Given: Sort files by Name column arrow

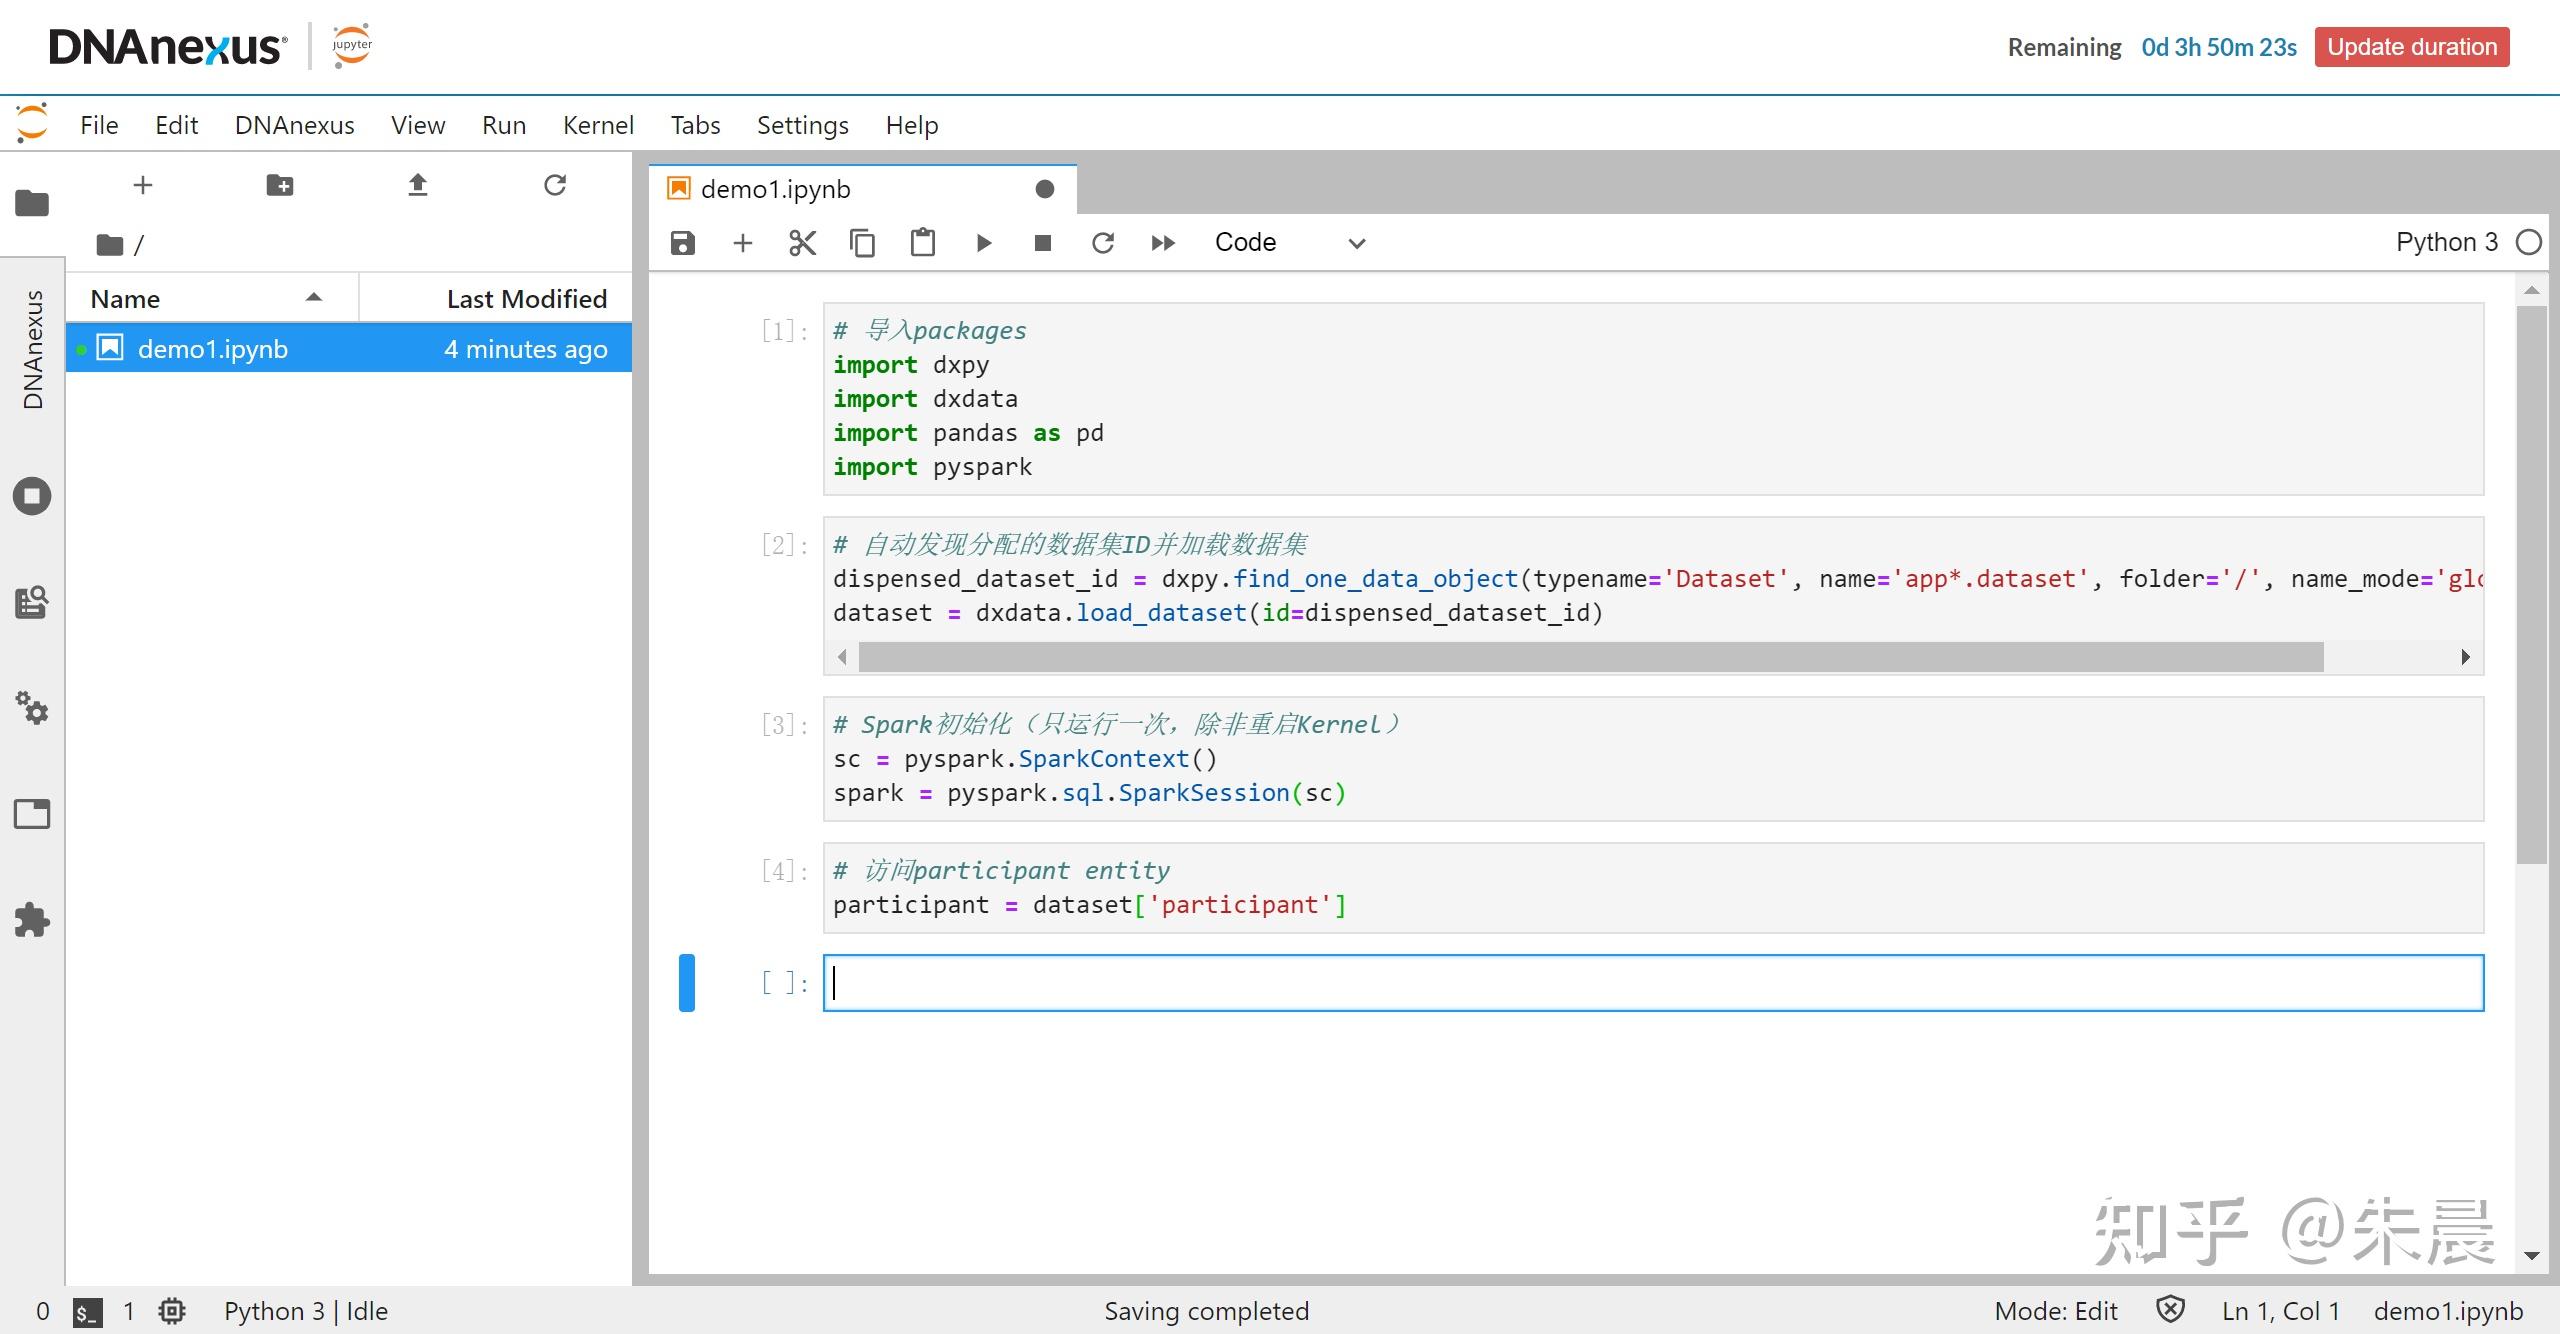Looking at the screenshot, I should click(314, 298).
